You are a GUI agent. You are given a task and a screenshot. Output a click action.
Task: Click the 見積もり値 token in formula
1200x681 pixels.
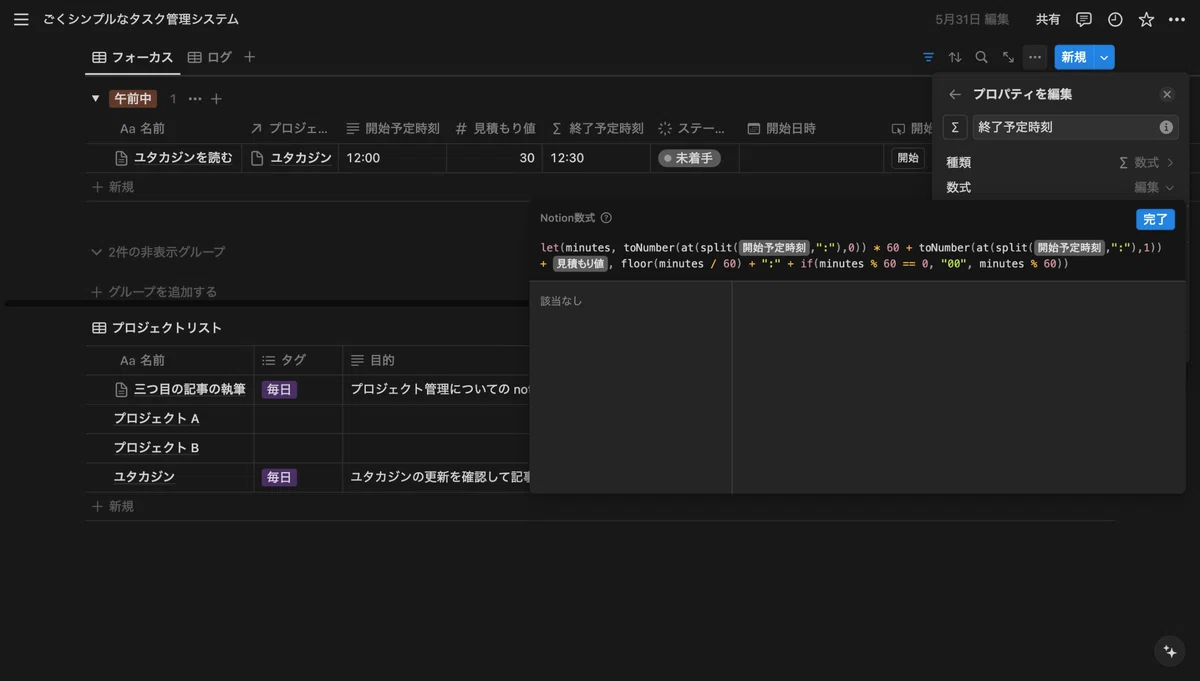580,264
